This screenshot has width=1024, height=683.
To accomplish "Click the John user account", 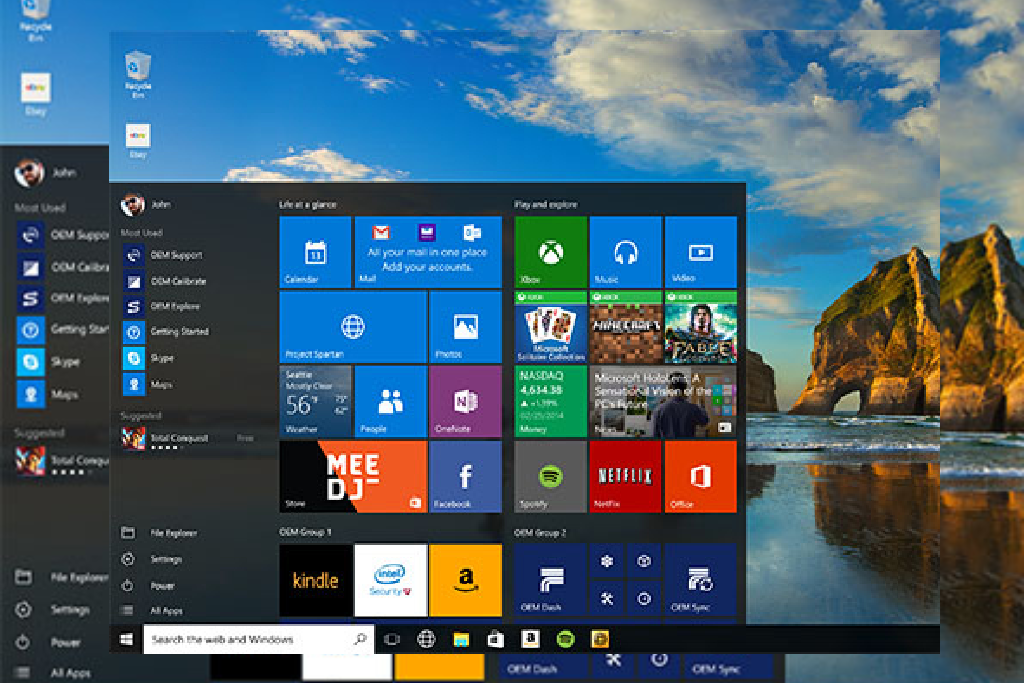I will click(146, 205).
